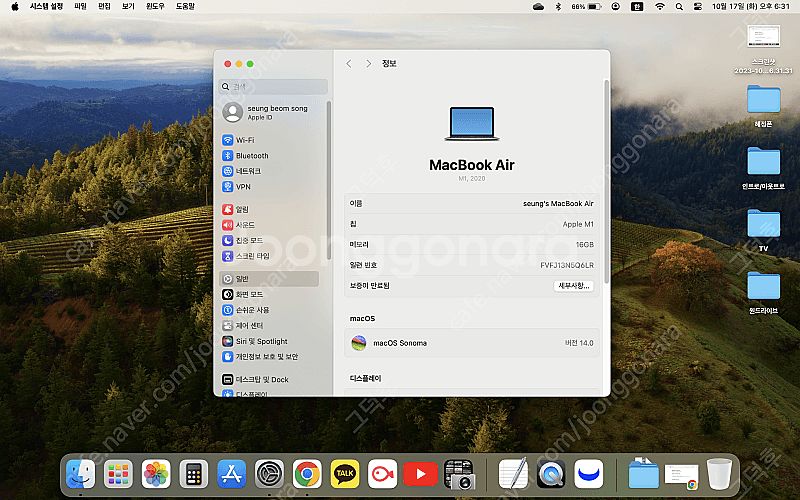Open the 보기 menu
The image size is (800, 500).
128,7
